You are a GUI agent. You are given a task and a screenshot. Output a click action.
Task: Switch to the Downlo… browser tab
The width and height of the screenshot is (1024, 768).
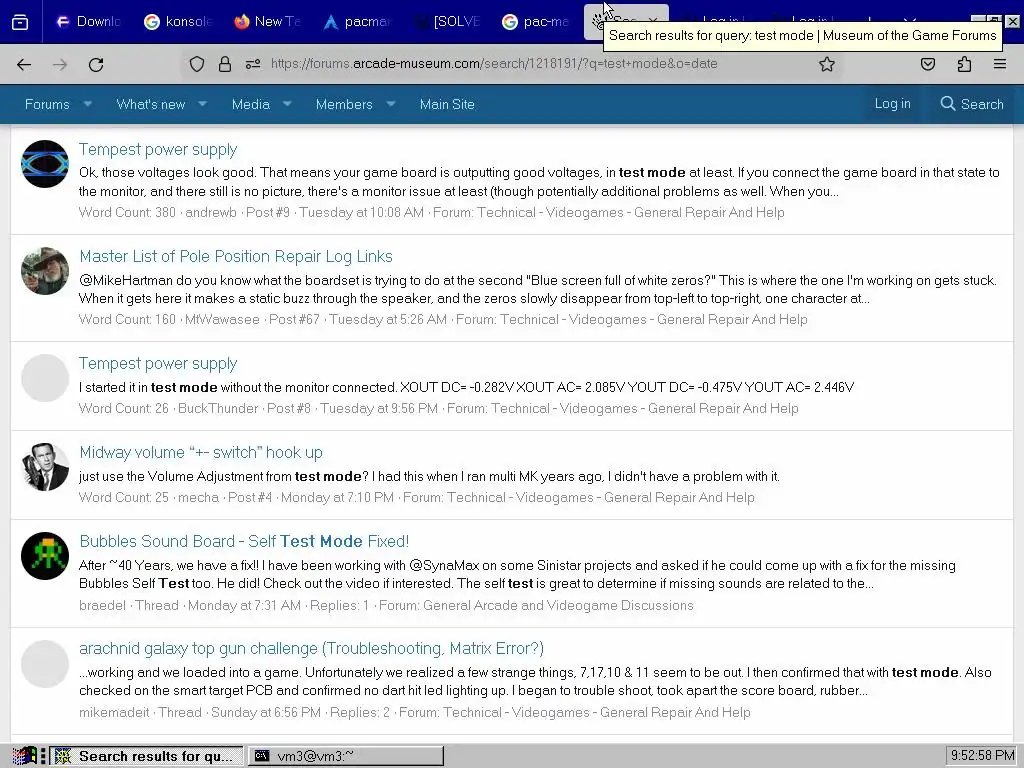(x=89, y=22)
